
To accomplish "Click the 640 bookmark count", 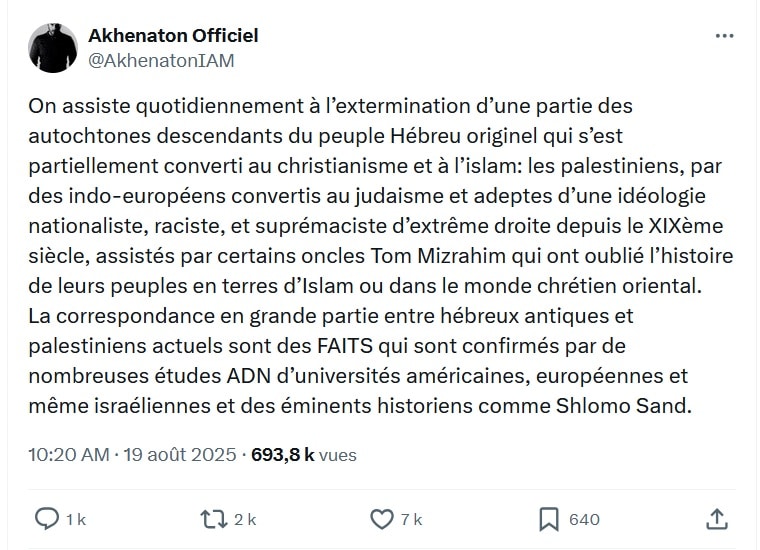I will point(584,519).
